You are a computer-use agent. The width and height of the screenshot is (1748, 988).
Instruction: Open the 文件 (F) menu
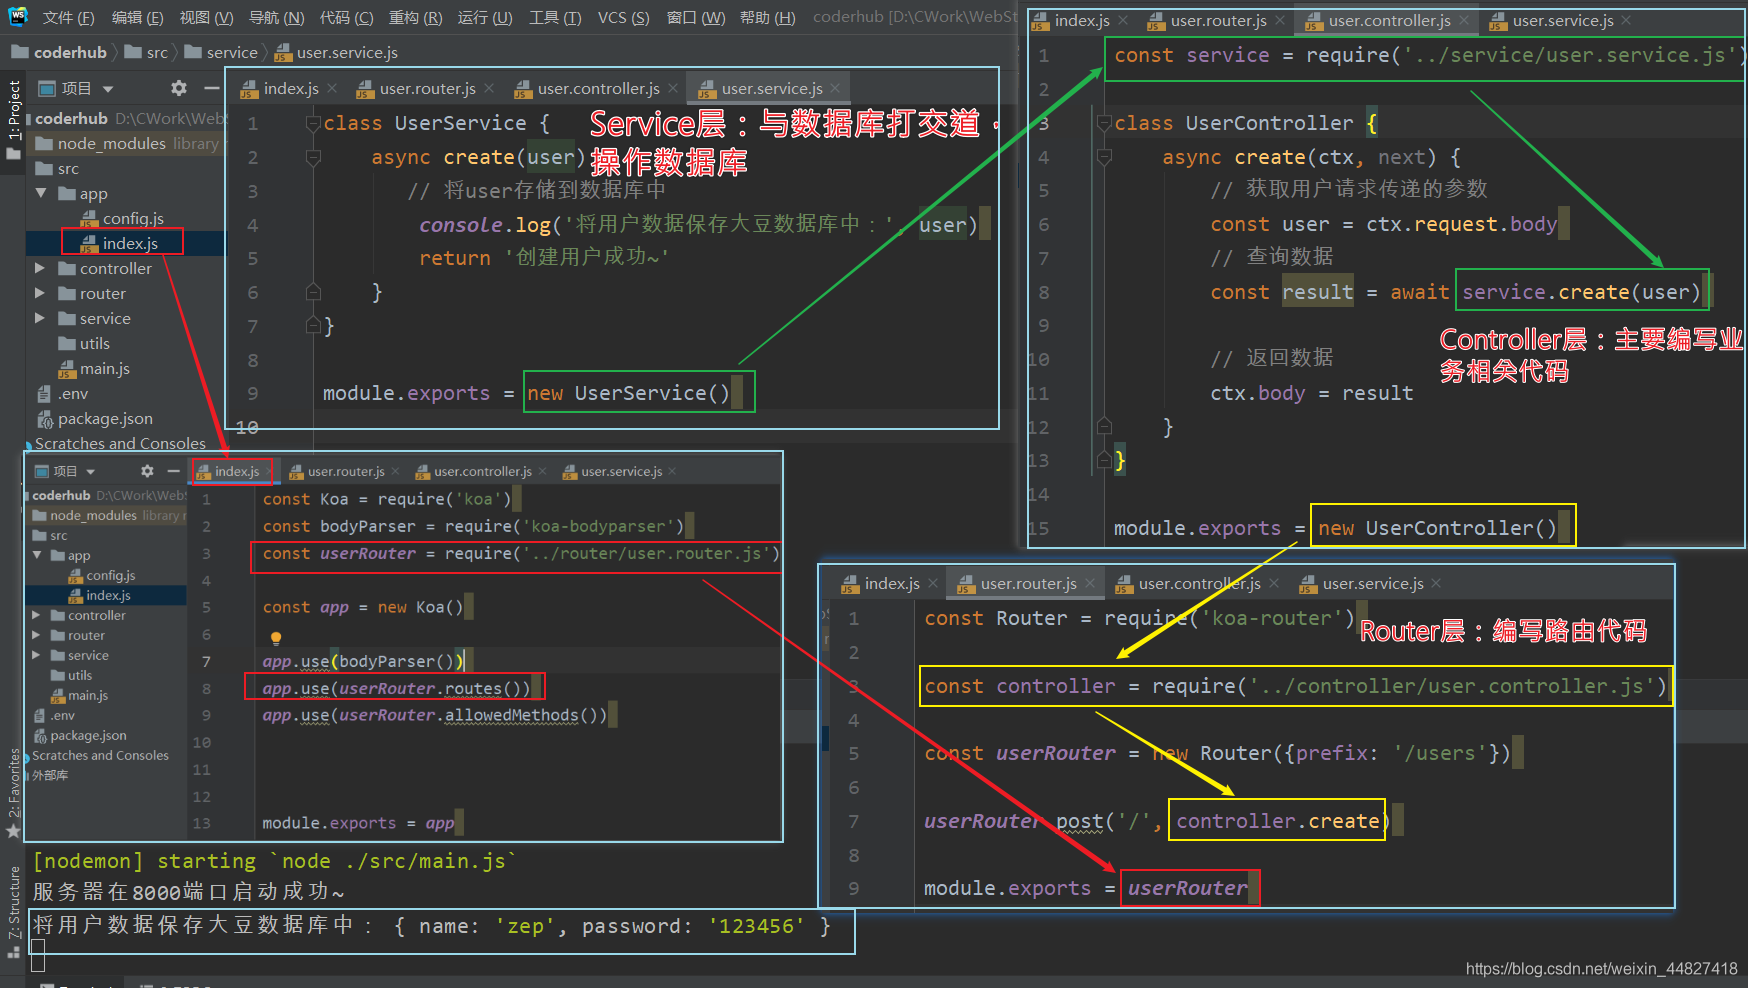pos(68,18)
